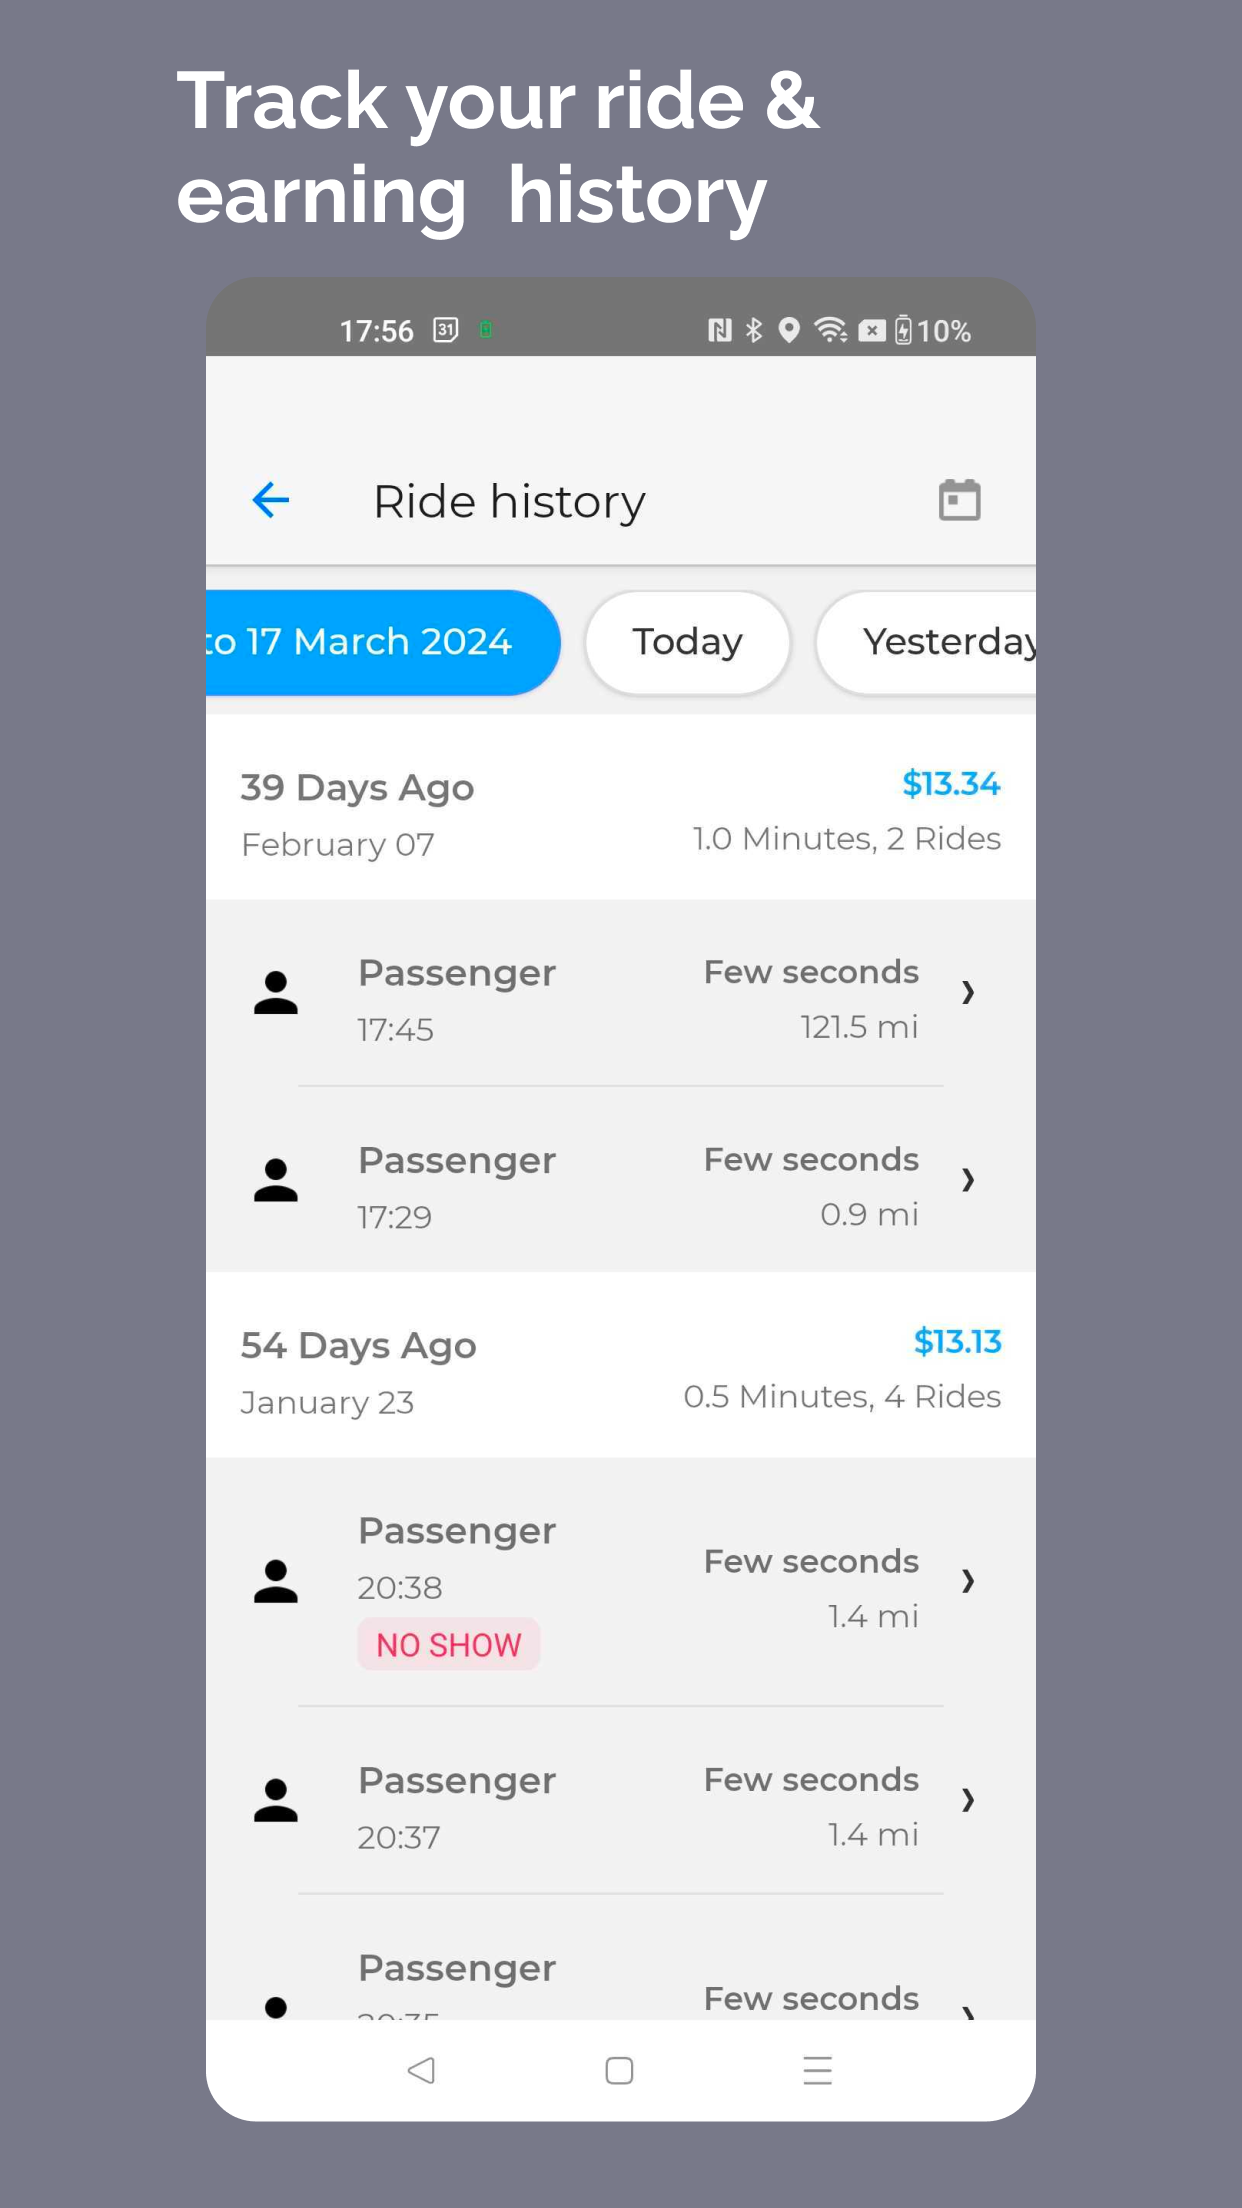Open the calendar date picker icon

(959, 500)
